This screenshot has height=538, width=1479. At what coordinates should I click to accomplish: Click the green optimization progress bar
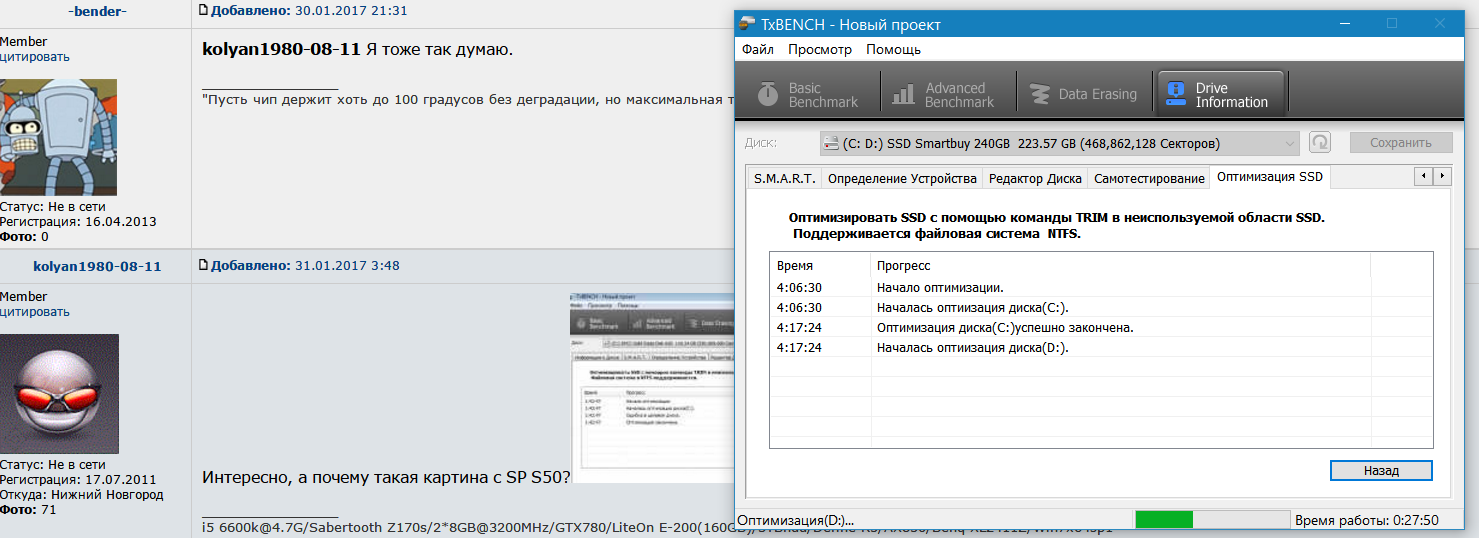click(x=1212, y=520)
